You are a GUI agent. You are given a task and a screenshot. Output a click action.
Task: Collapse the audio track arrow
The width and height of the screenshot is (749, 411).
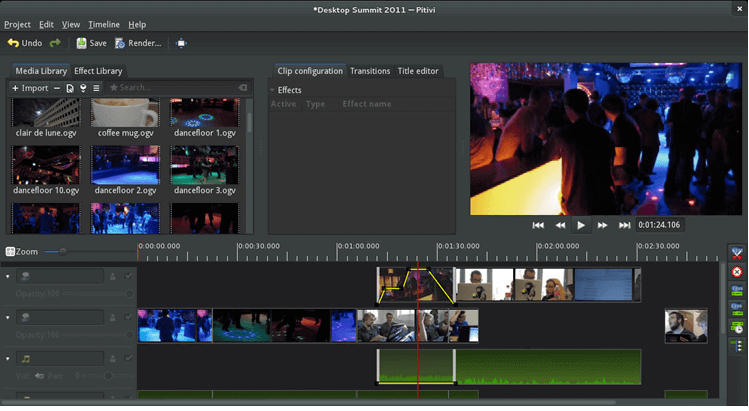tap(8, 358)
